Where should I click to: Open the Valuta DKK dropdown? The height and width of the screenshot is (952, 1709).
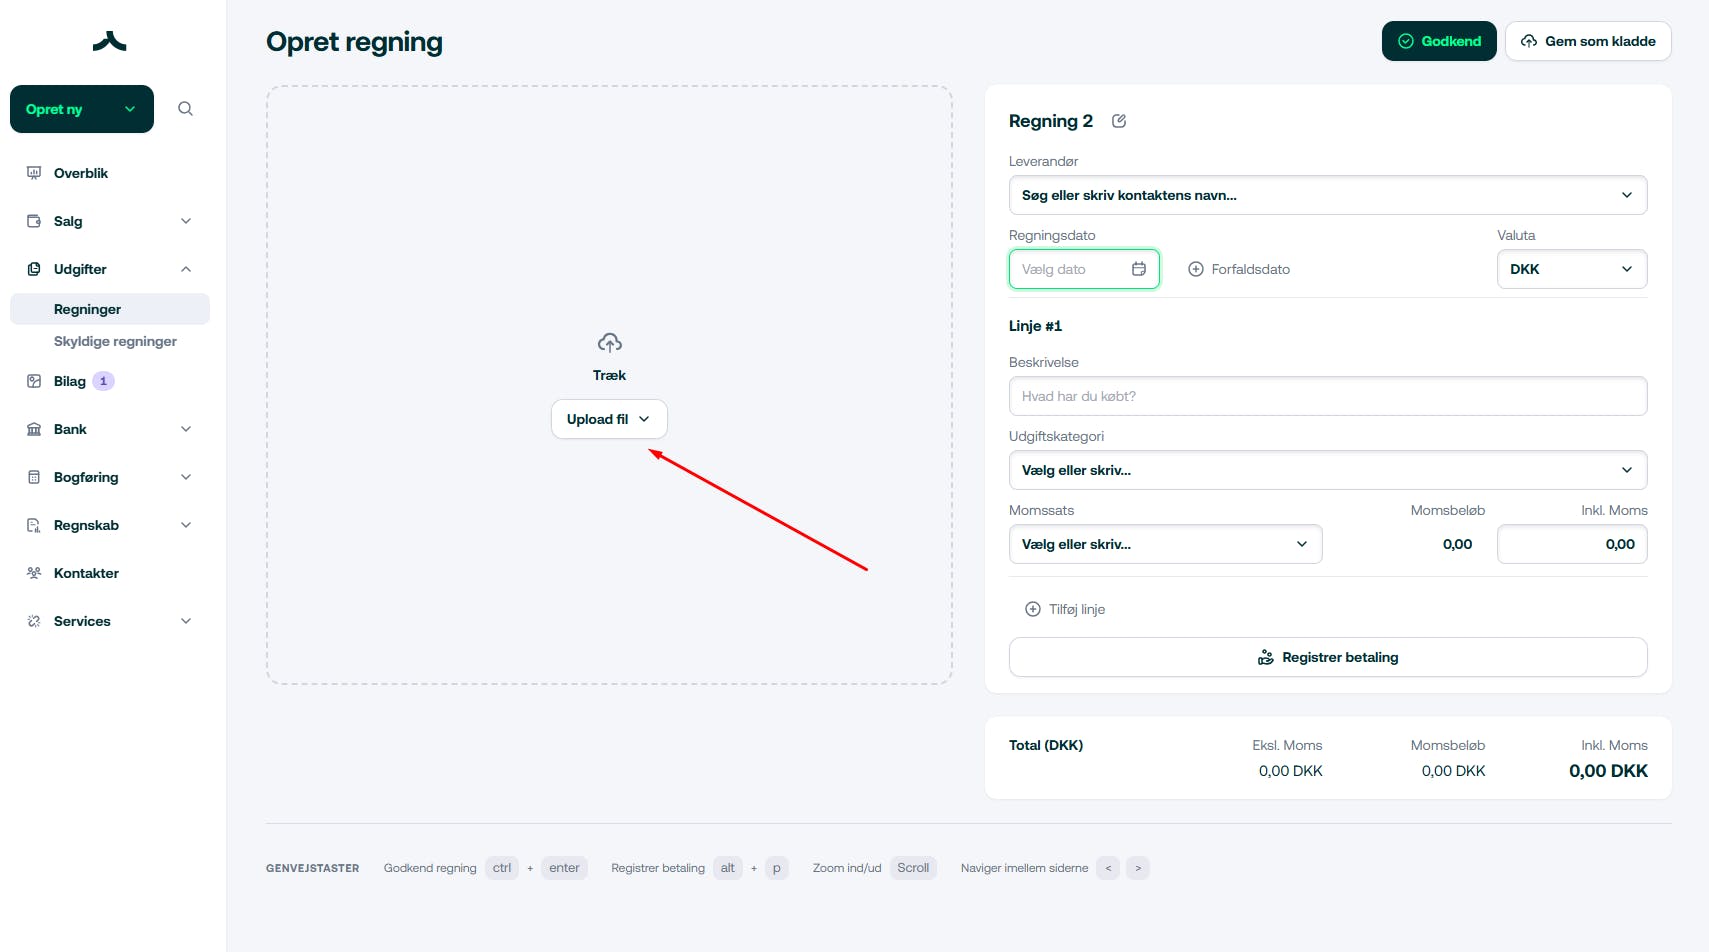coord(1571,269)
